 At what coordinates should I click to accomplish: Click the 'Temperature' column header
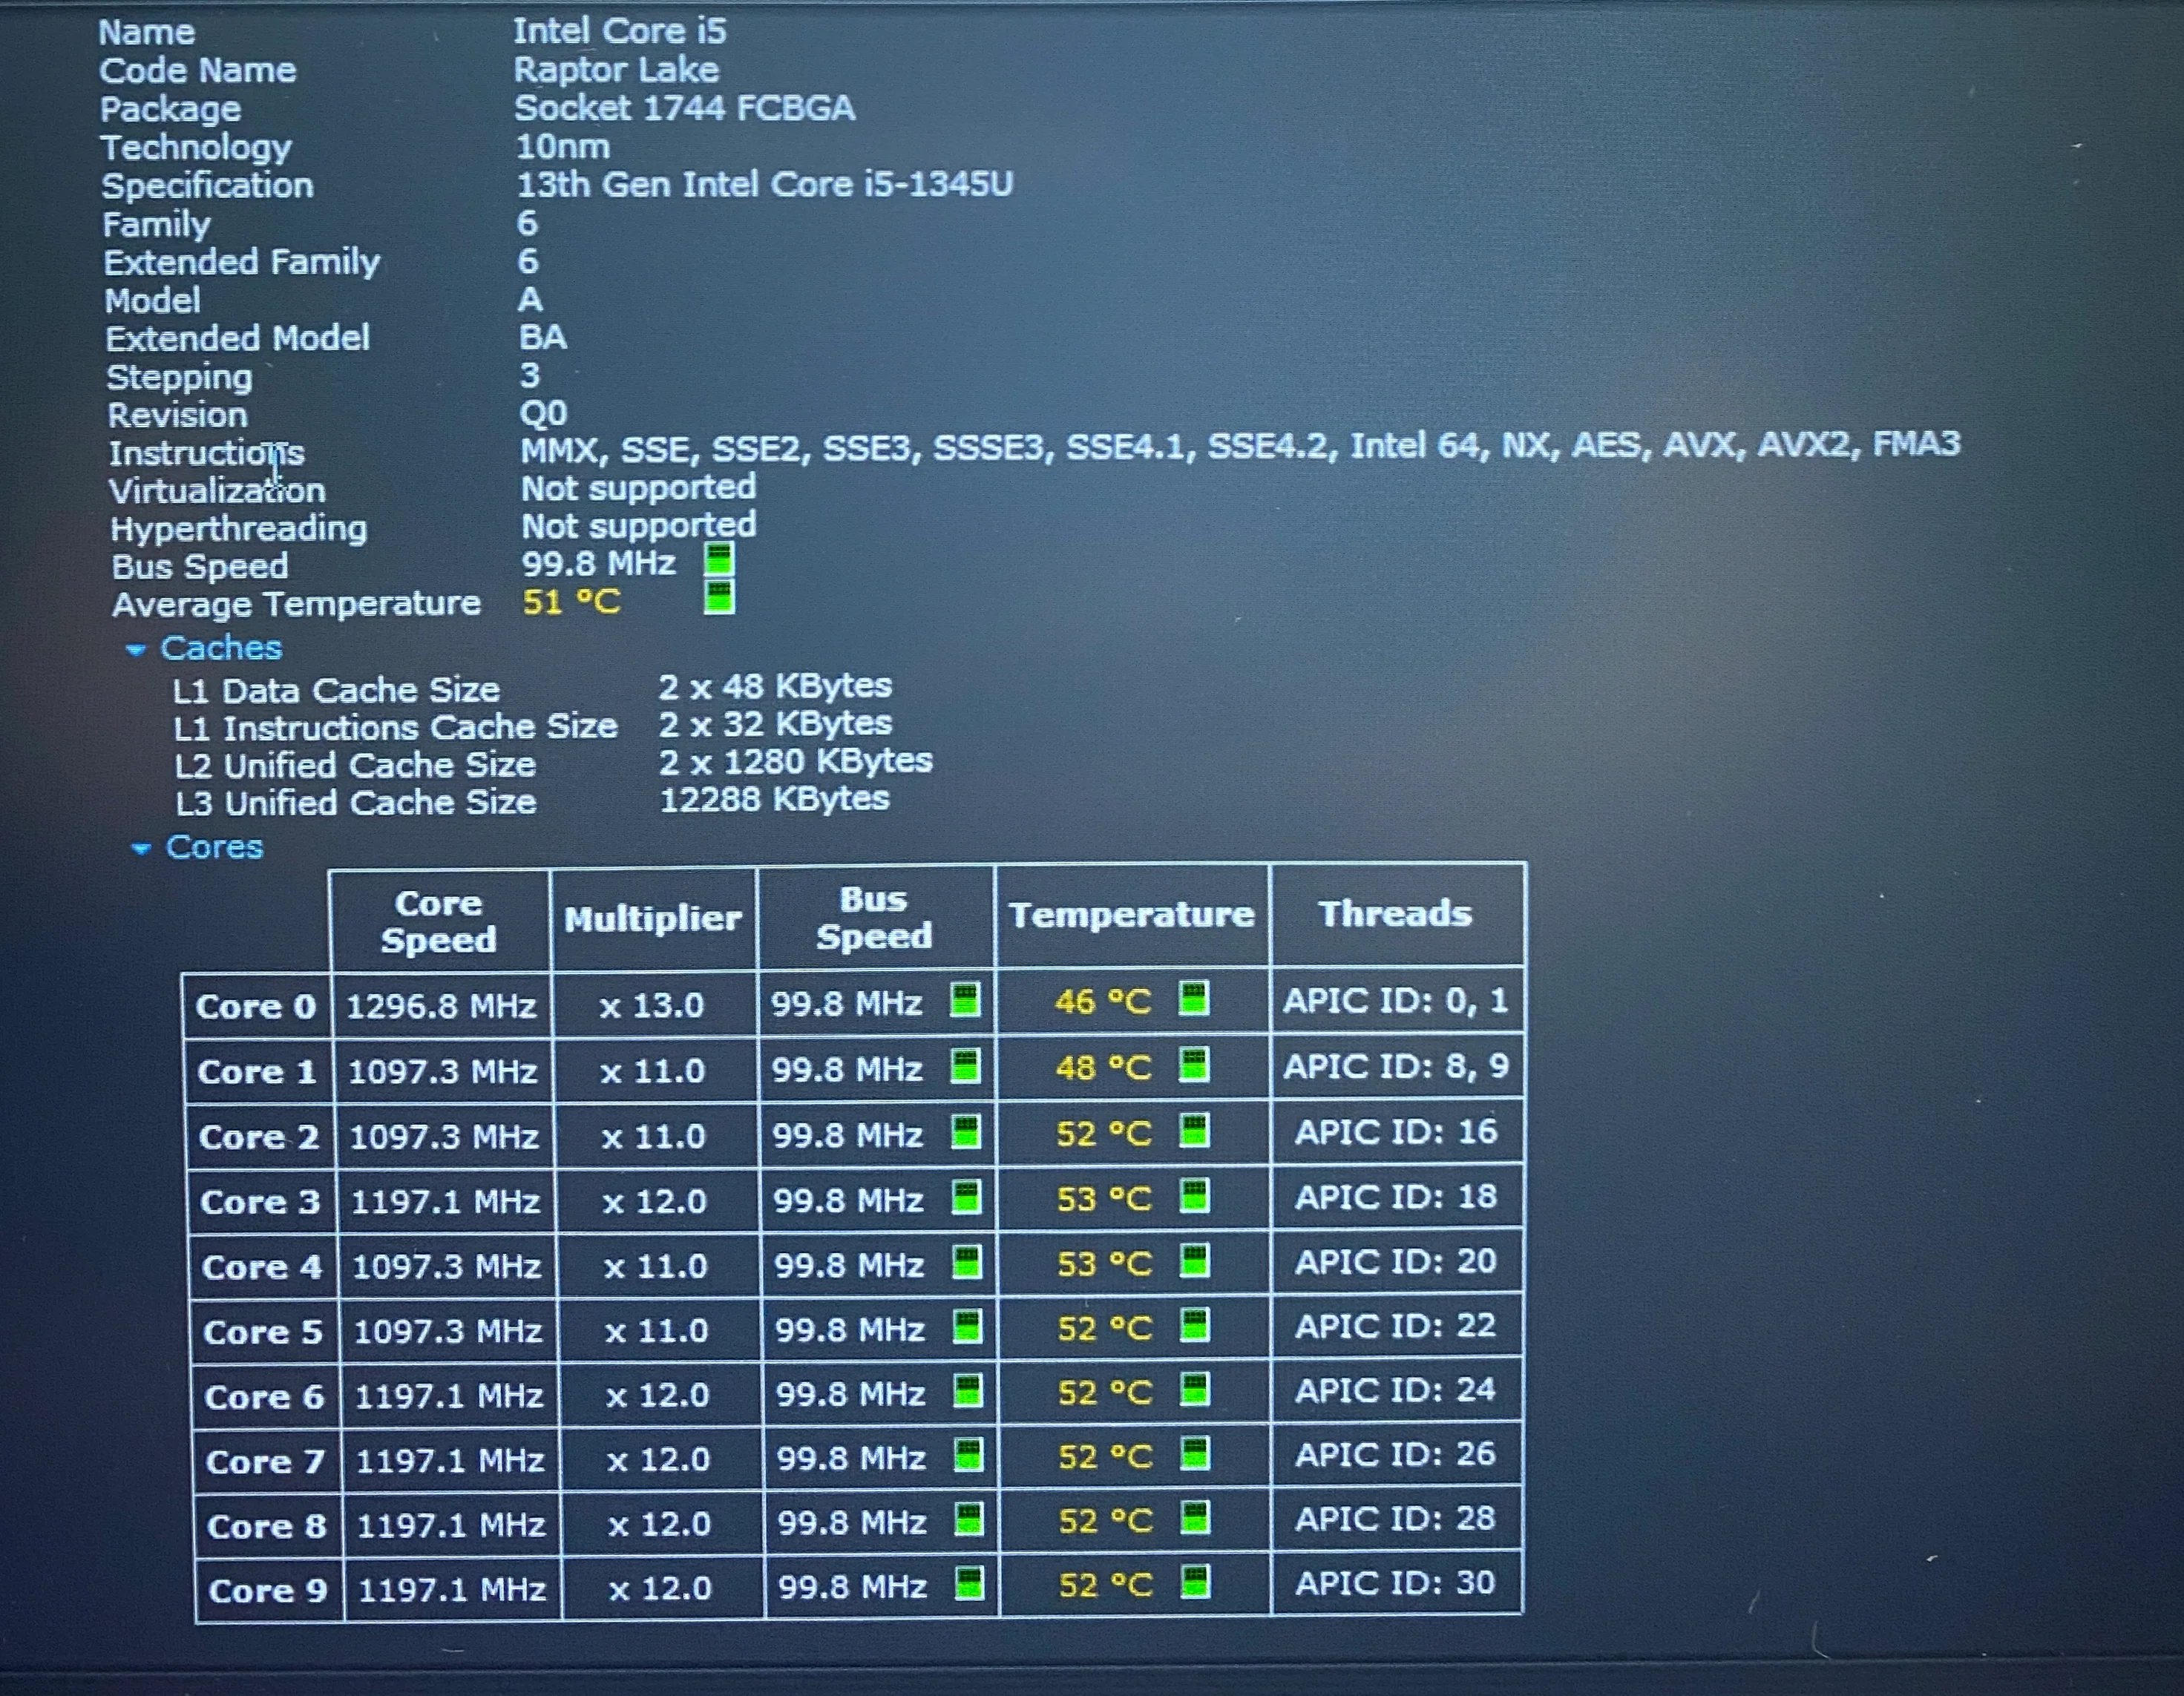[1132, 915]
